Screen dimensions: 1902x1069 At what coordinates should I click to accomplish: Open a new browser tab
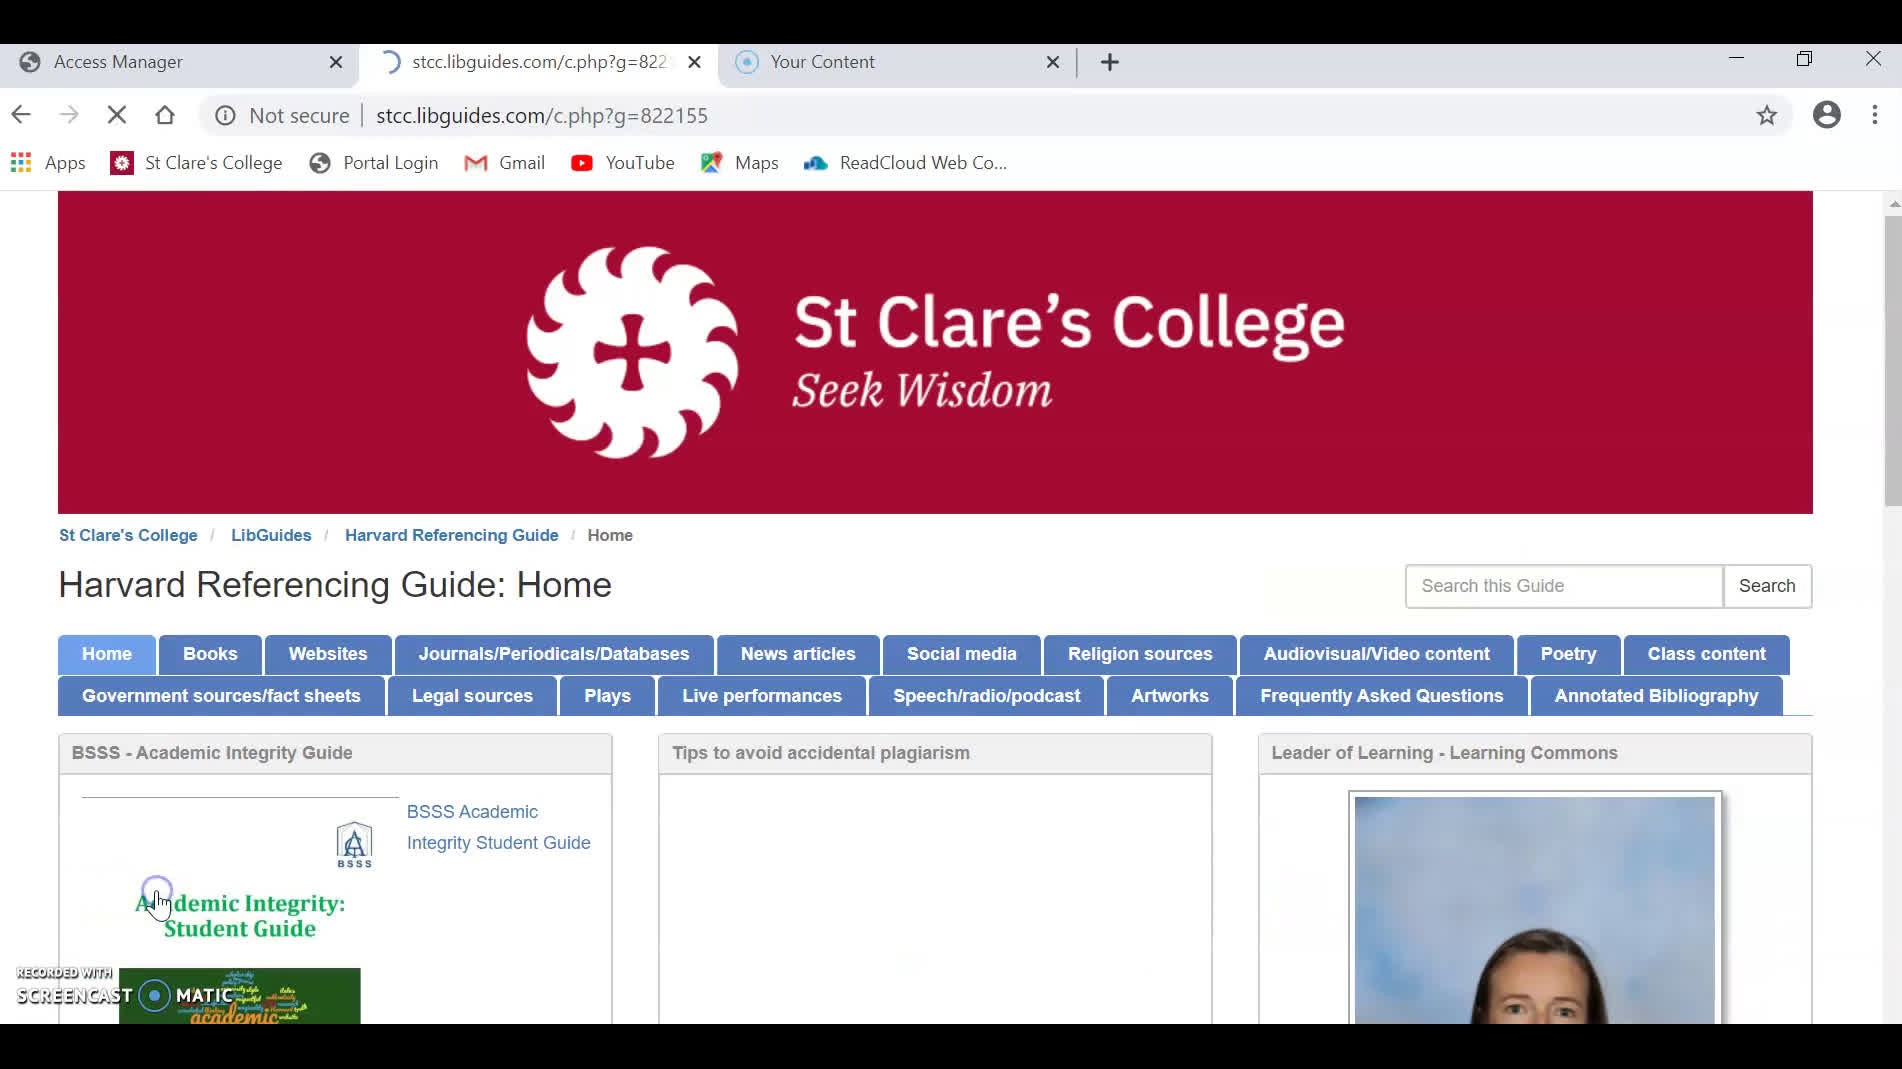coord(1110,62)
